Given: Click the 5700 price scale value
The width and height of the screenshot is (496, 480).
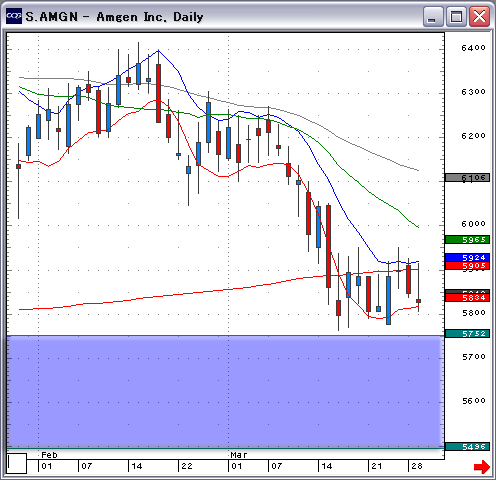Looking at the screenshot, I should pyautogui.click(x=473, y=357).
